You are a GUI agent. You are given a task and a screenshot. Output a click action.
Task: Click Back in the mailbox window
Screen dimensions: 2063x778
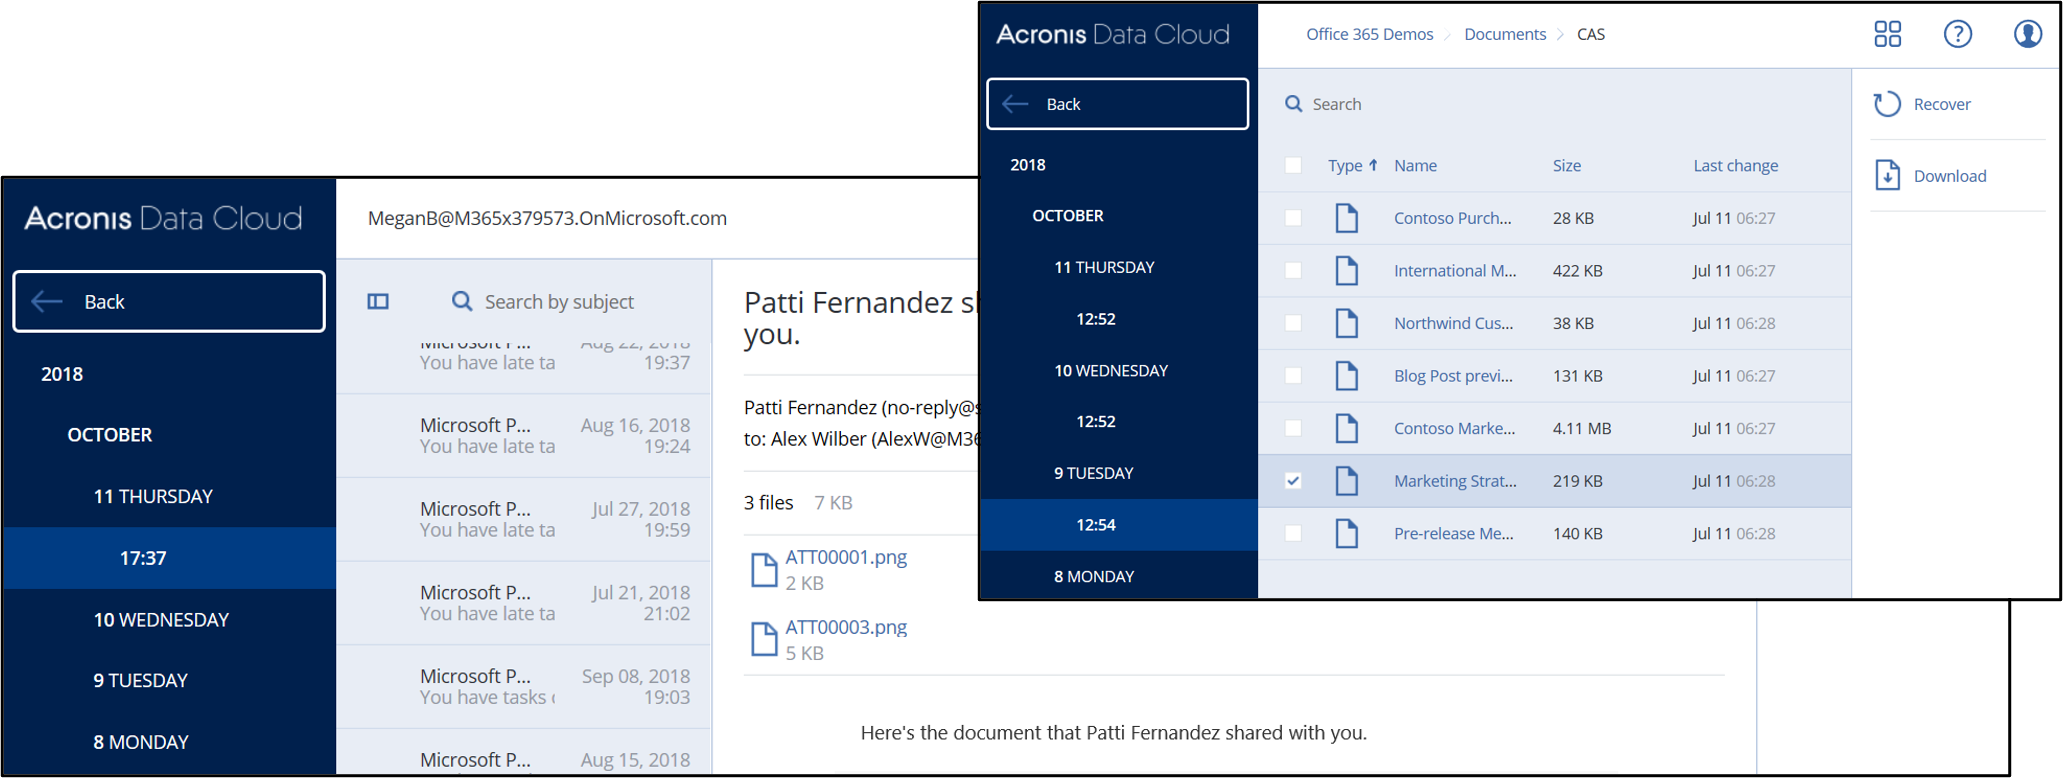pos(169,301)
